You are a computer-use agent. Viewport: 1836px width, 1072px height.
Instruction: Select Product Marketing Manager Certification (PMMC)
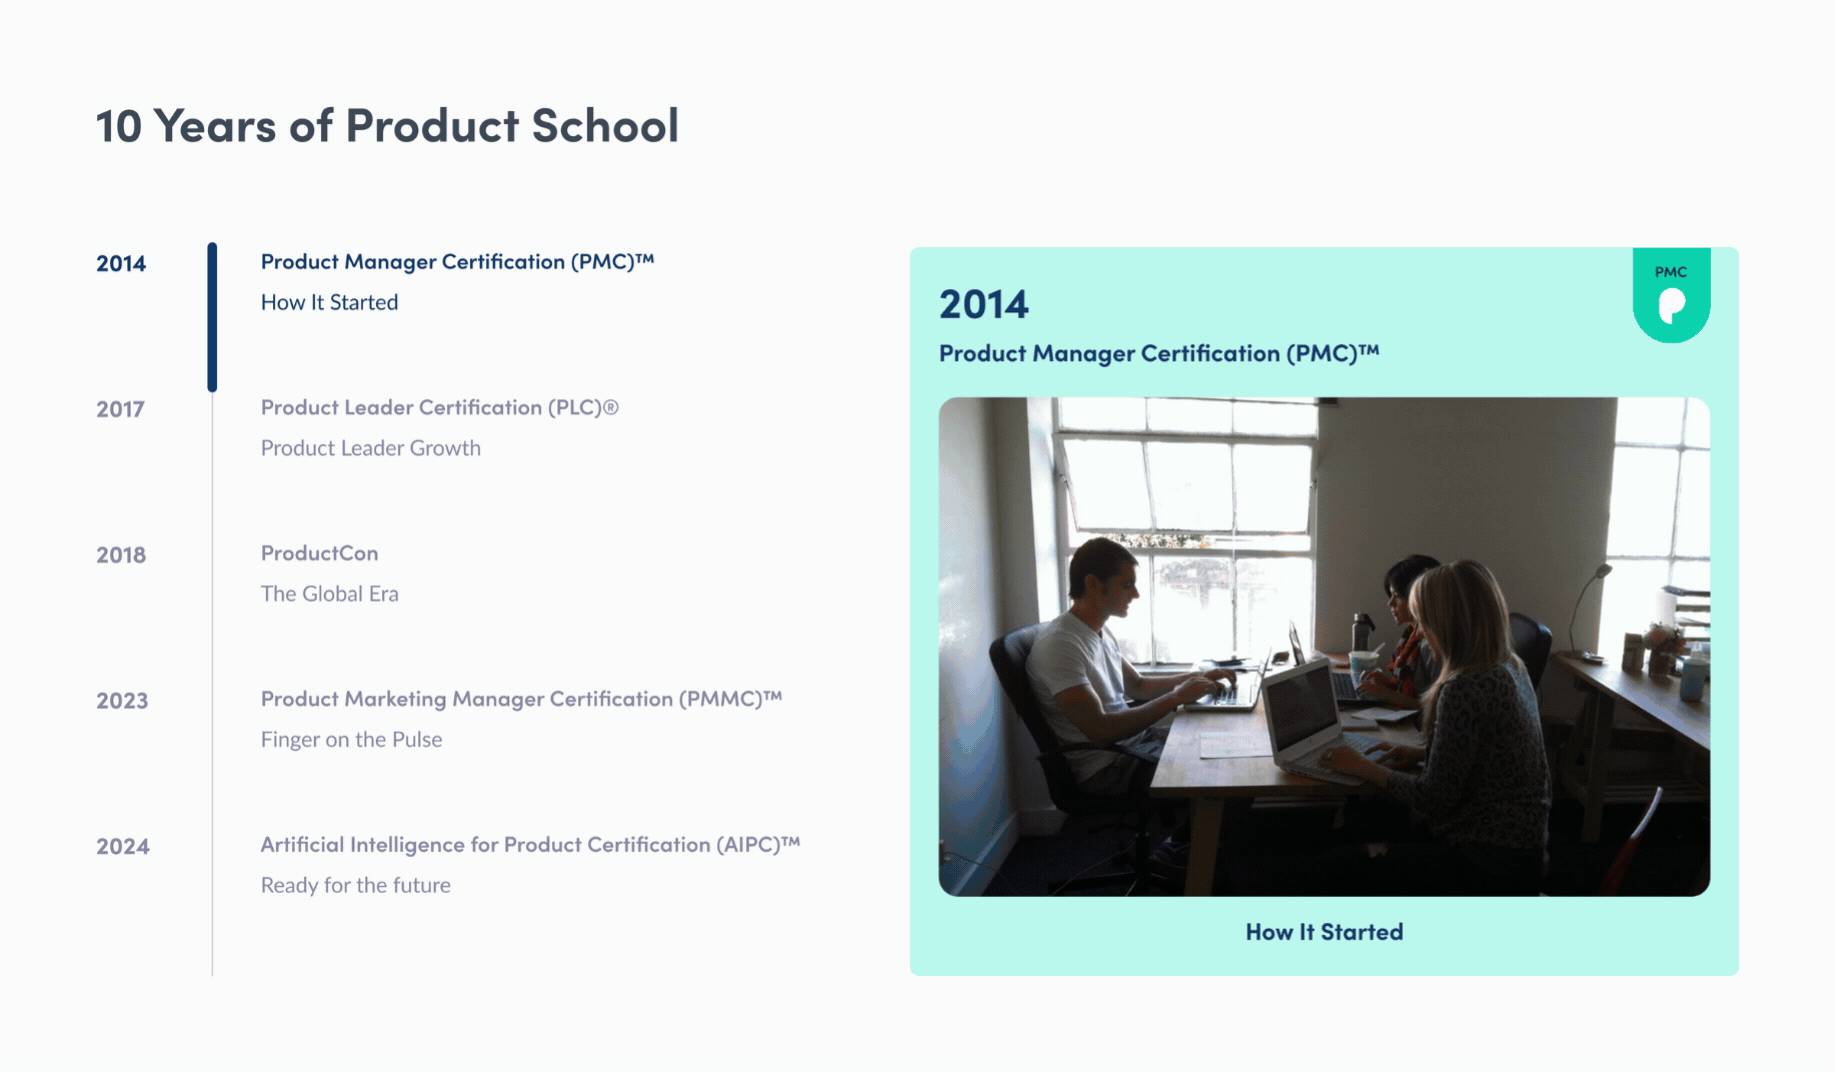pos(522,699)
